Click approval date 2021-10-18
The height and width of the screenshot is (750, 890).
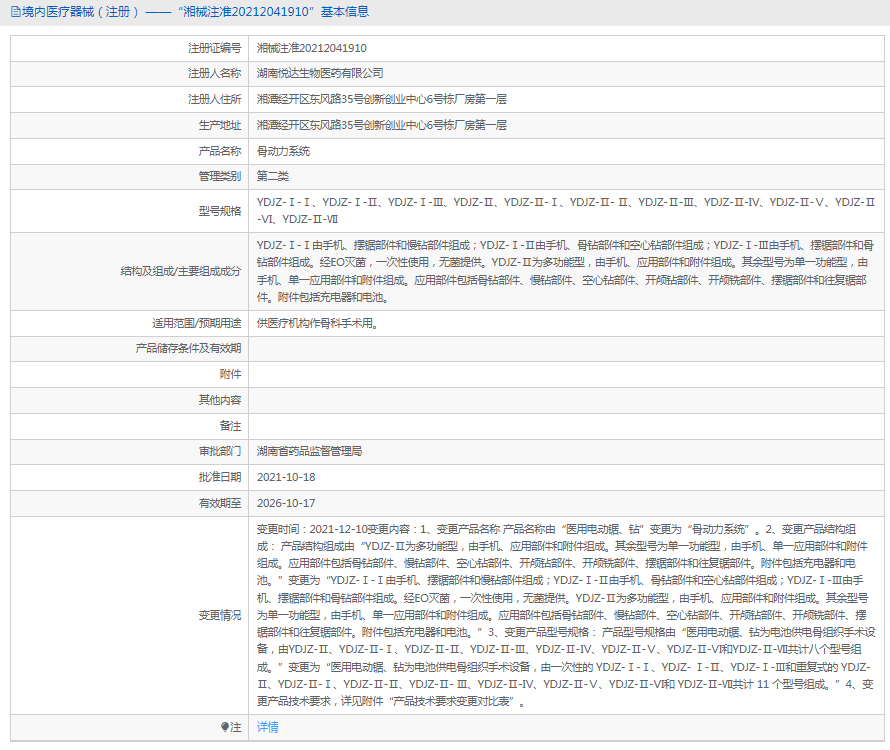click(286, 477)
